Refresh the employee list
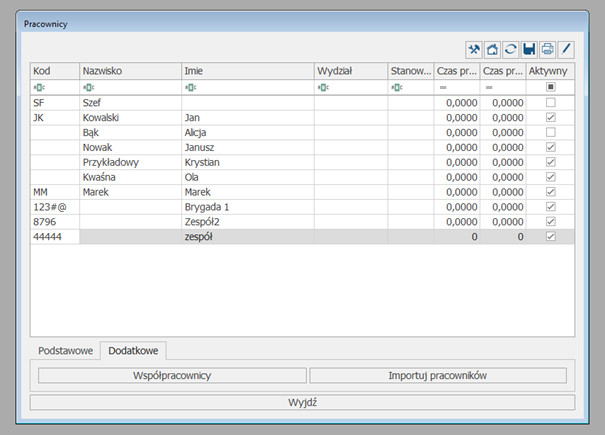This screenshot has height=435, width=605. (x=510, y=49)
